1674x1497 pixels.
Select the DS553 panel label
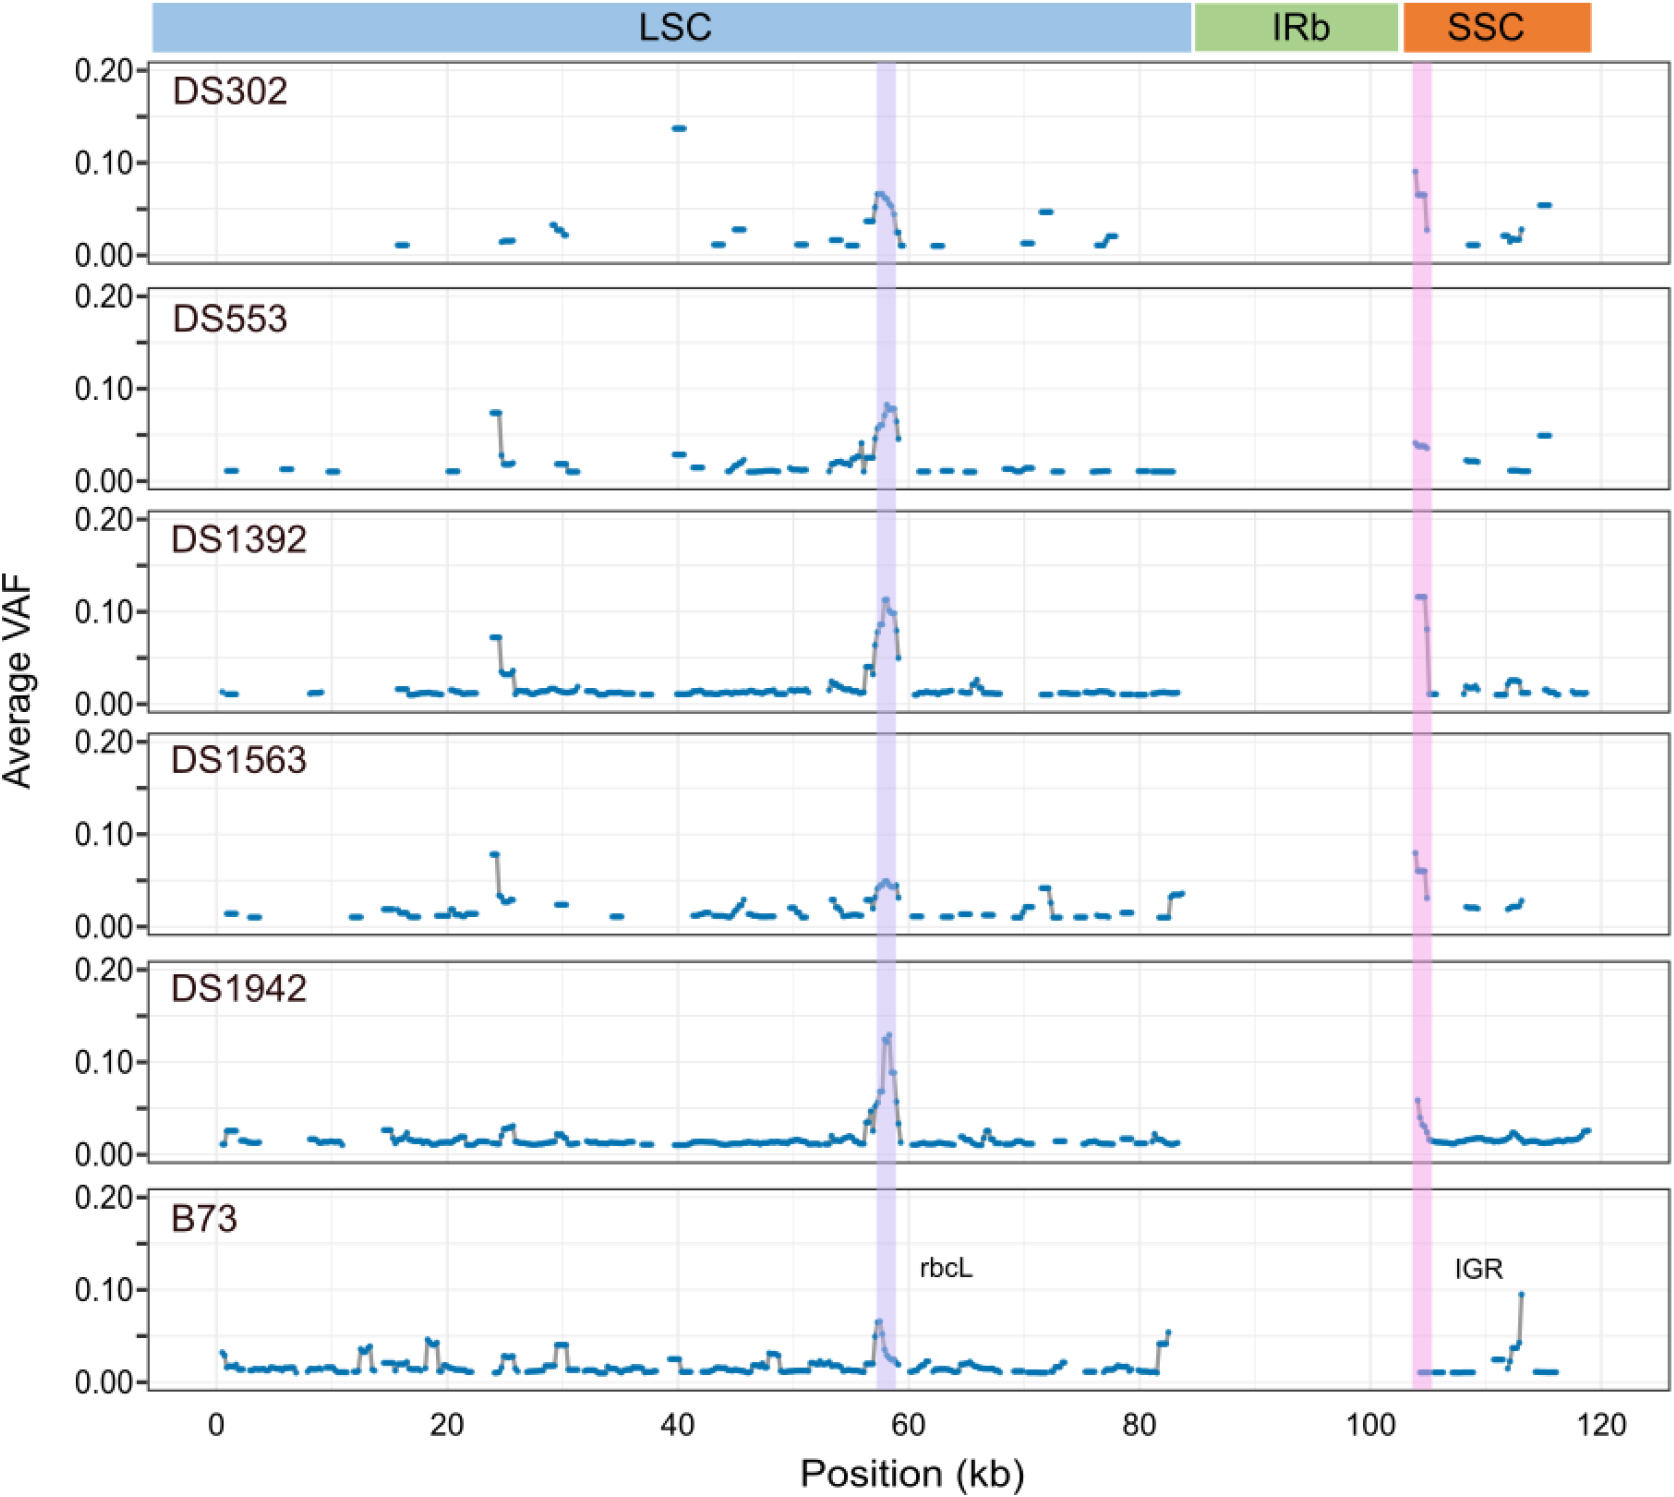pos(230,318)
